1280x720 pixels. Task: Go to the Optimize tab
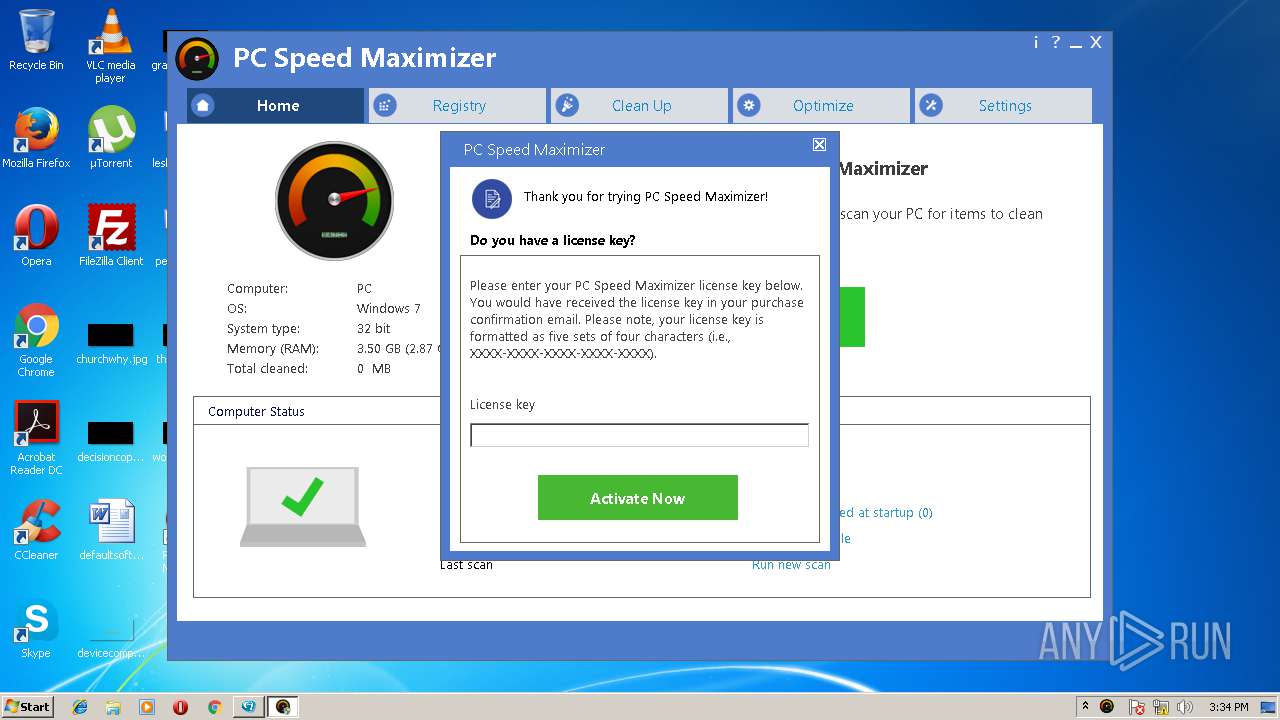[x=822, y=106]
